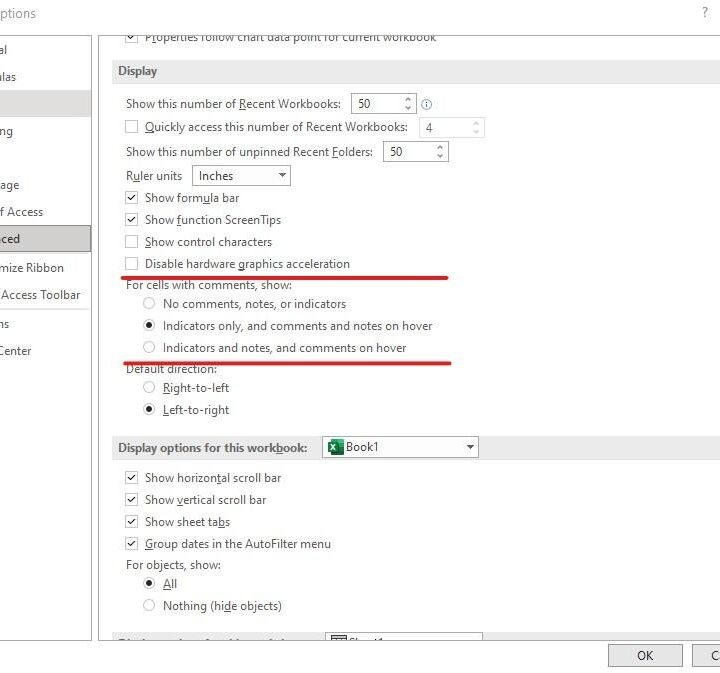The width and height of the screenshot is (720, 673).
Task: Click the info icon beside Recent Workbooks
Action: pyautogui.click(x=426, y=105)
